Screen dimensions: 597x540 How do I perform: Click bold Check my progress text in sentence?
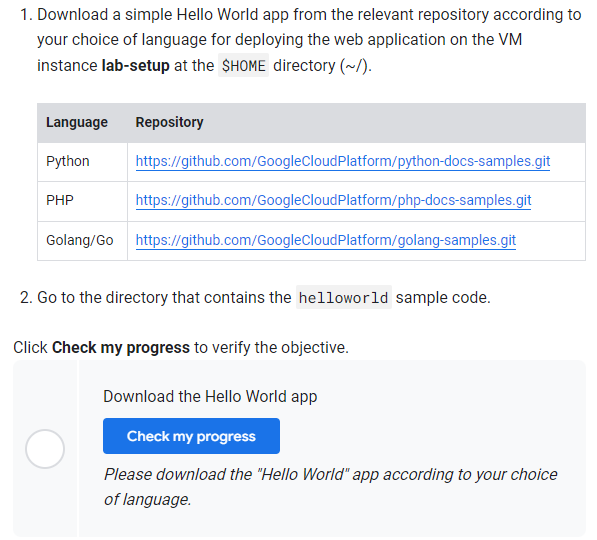pyautogui.click(x=121, y=348)
